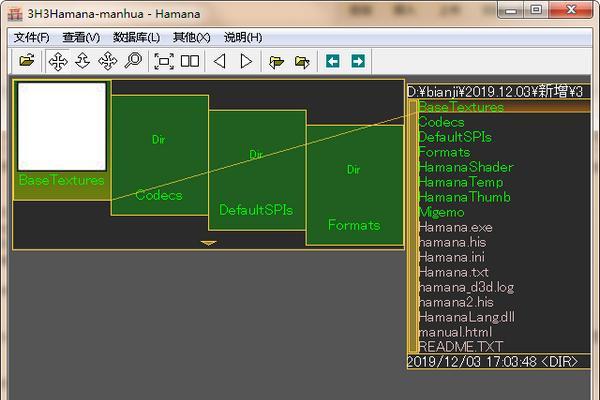Viewport: 600px width, 400px height.
Task: Click the teal forward arrow button
Action: (358, 61)
